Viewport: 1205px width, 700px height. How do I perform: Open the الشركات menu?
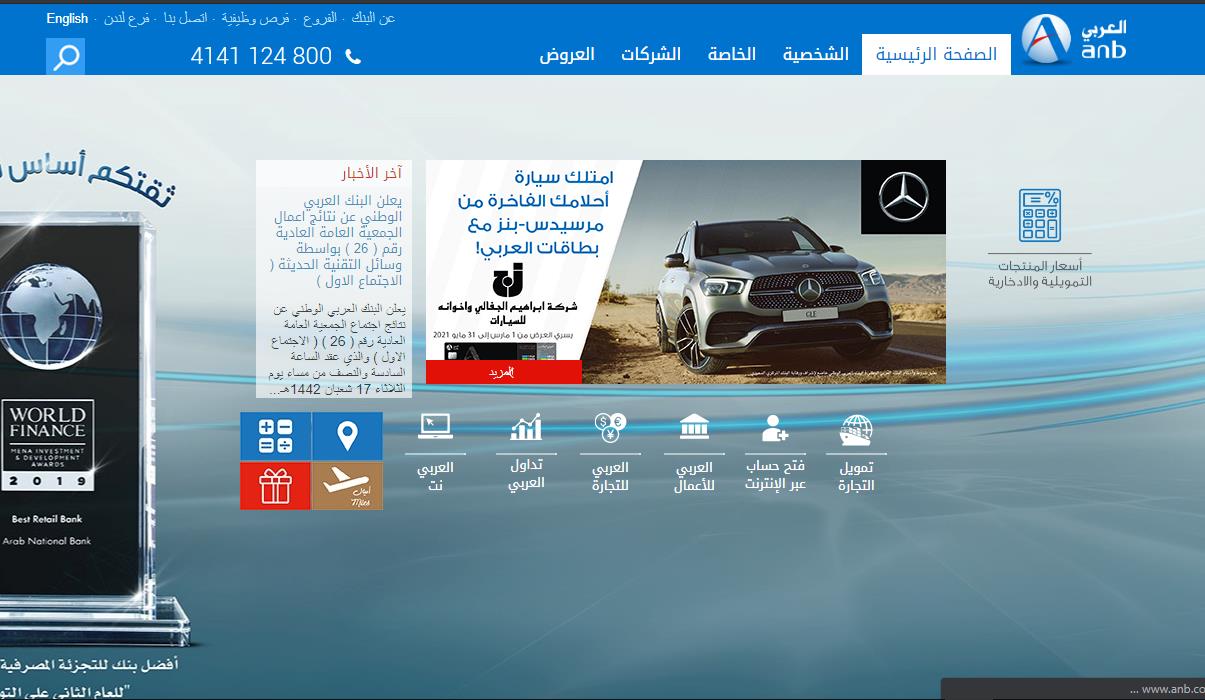[651, 54]
